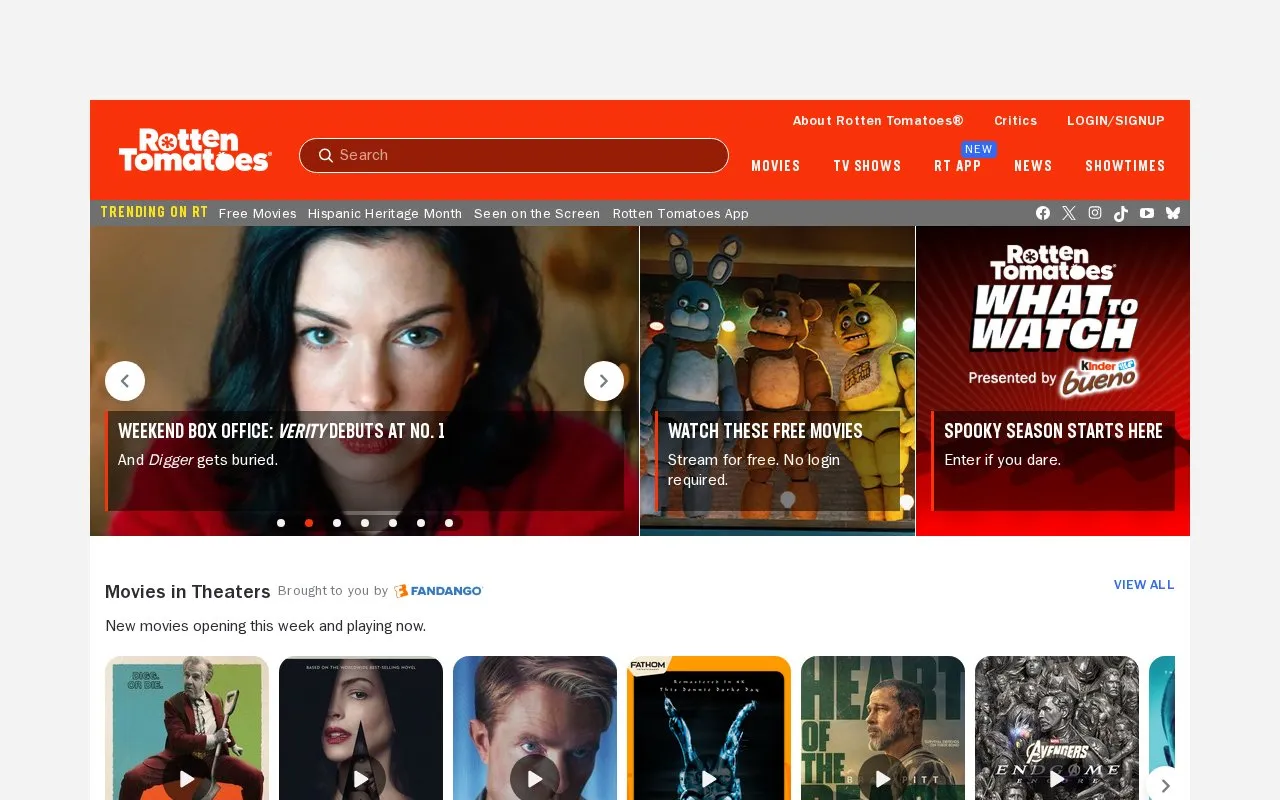The image size is (1280, 800).
Task: Open the Movies menu
Action: coord(776,166)
